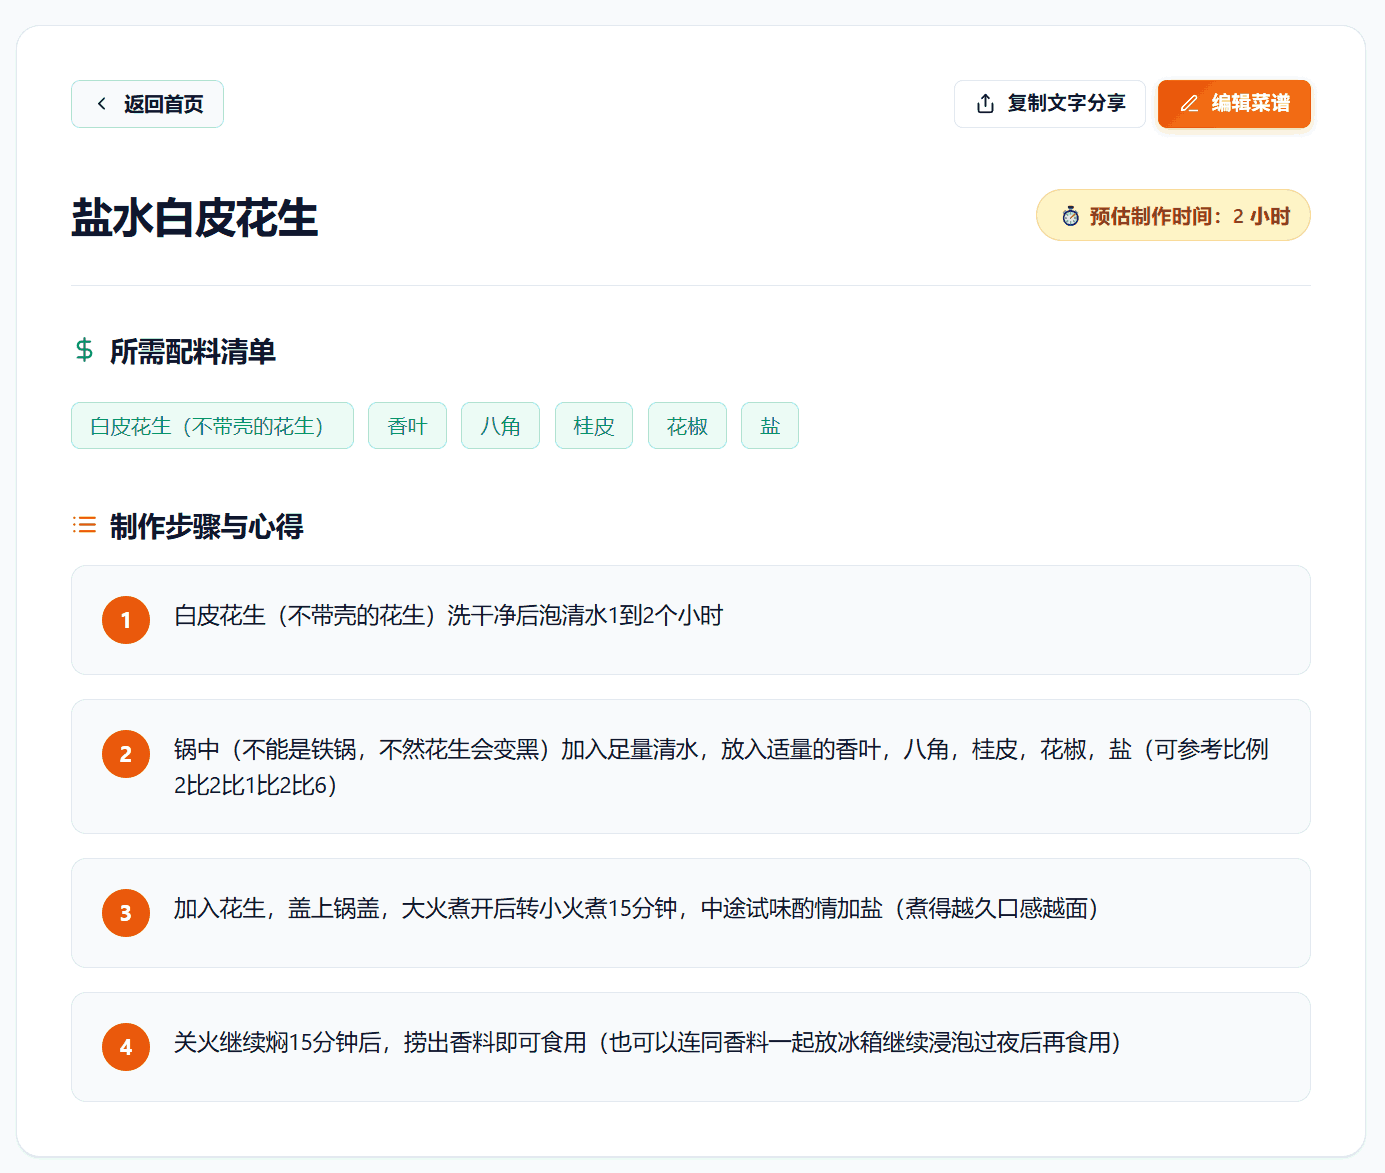Click the step text starting 锅中(不能是铁锅

[x=721, y=767]
